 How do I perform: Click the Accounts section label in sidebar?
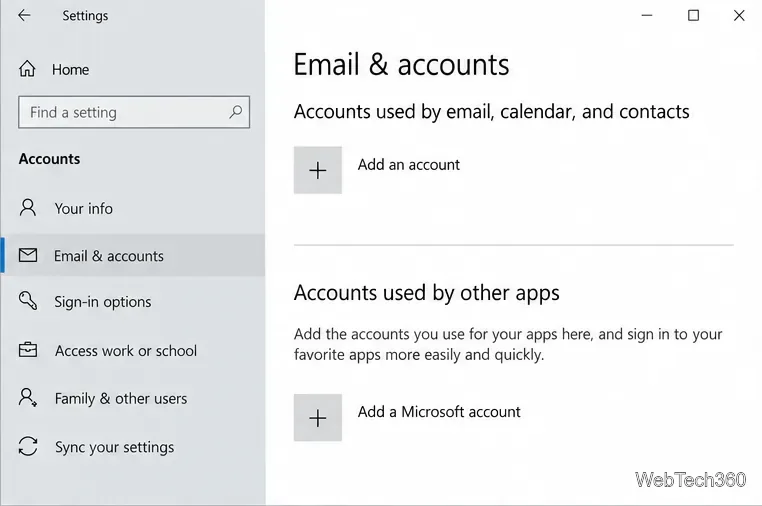point(50,159)
